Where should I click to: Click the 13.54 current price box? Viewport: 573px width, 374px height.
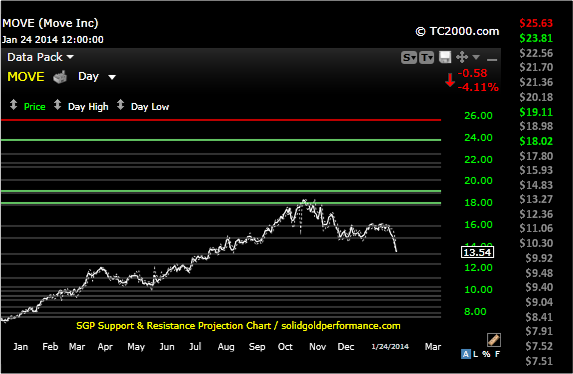(x=477, y=252)
